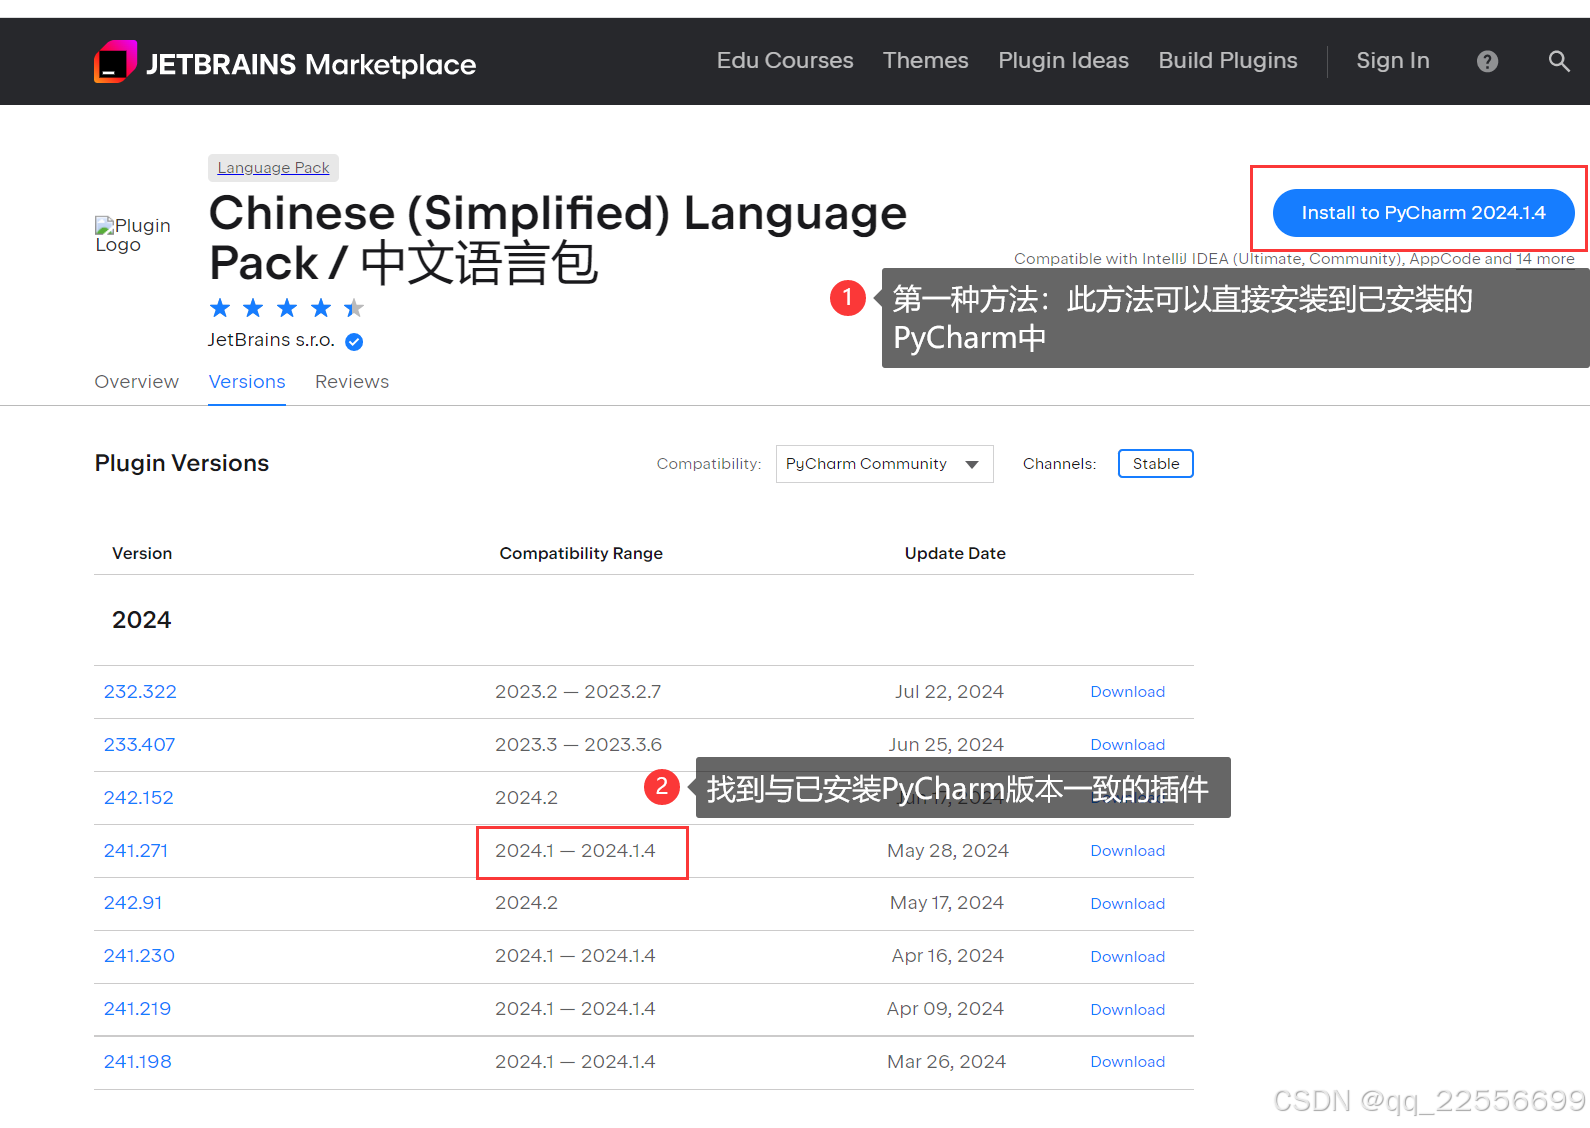
Task: Download version 233.407
Action: (x=1127, y=745)
